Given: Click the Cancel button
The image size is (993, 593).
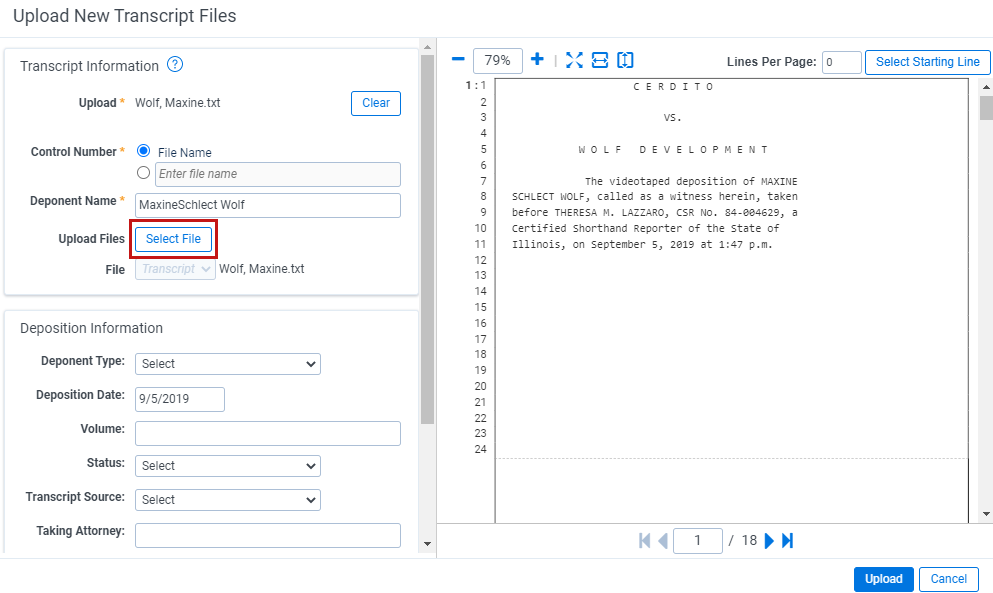Looking at the screenshot, I should tap(949, 579).
